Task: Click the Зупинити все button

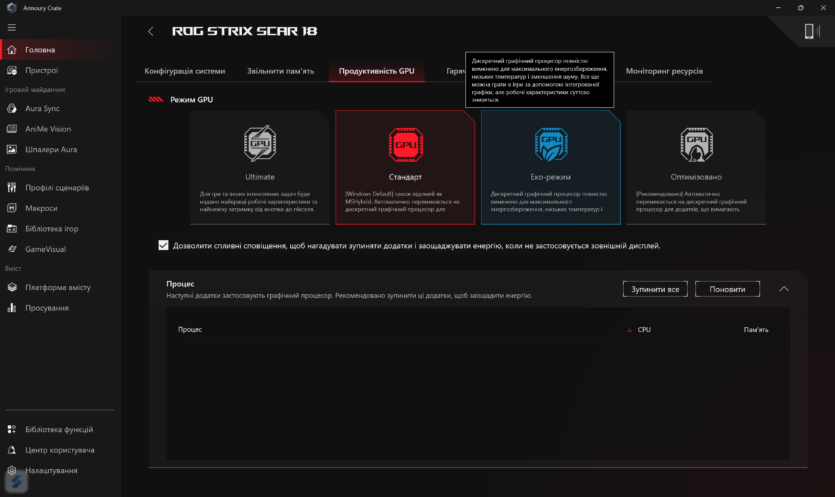Action: [x=655, y=289]
